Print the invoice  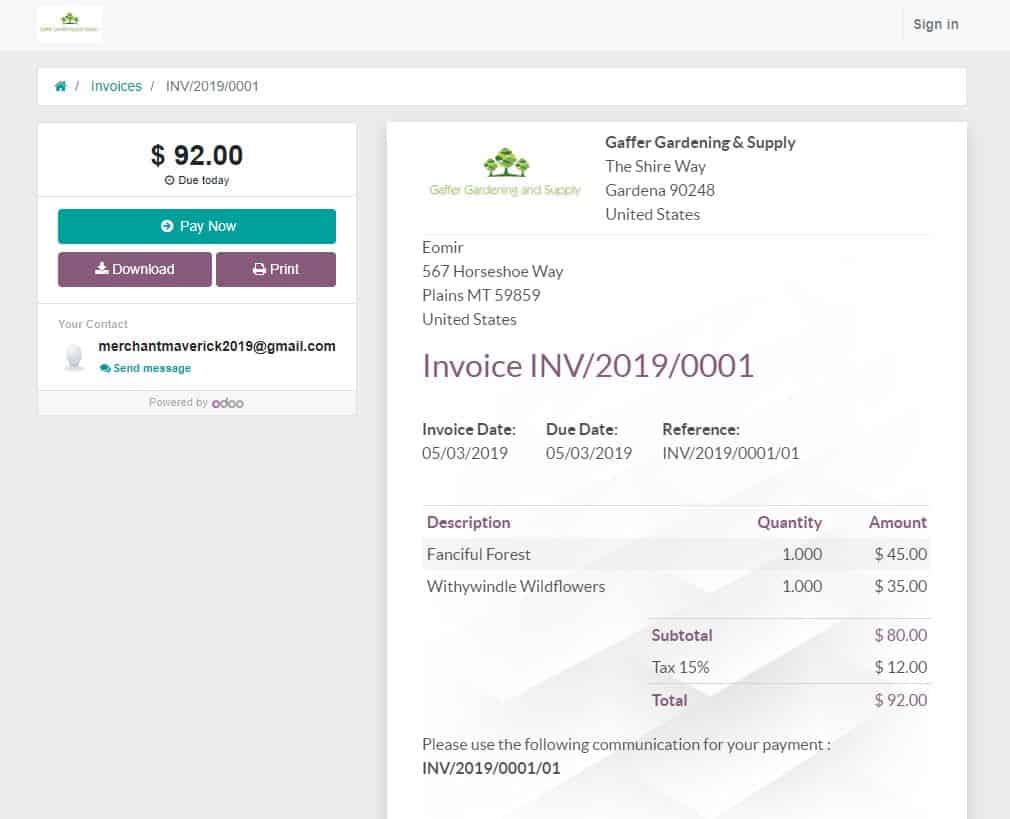pos(276,269)
